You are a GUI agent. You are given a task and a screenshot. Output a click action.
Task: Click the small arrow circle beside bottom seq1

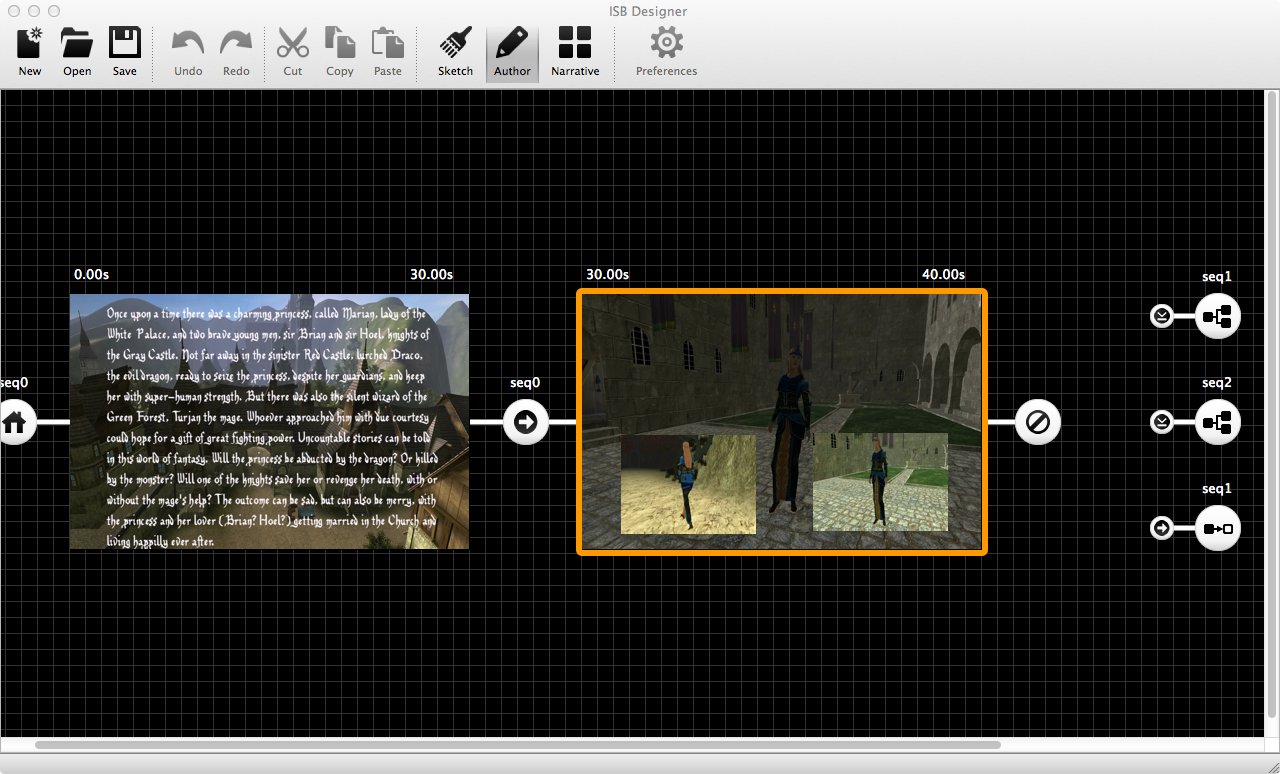(x=1162, y=528)
